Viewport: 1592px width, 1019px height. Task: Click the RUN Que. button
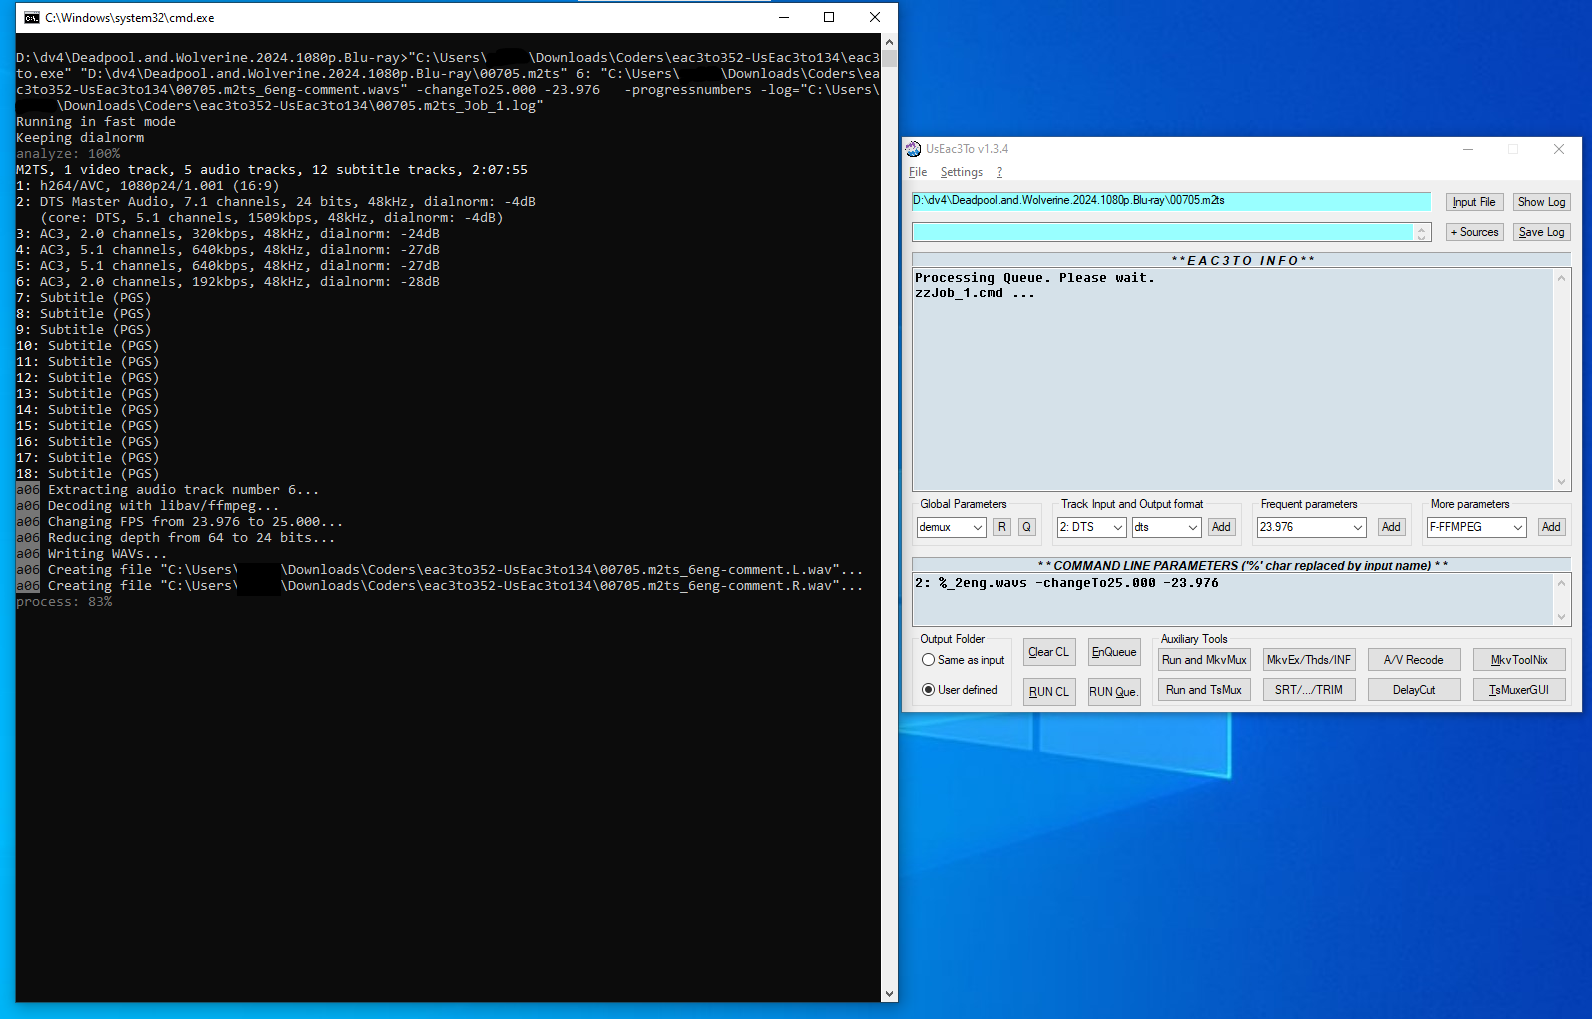[1114, 692]
